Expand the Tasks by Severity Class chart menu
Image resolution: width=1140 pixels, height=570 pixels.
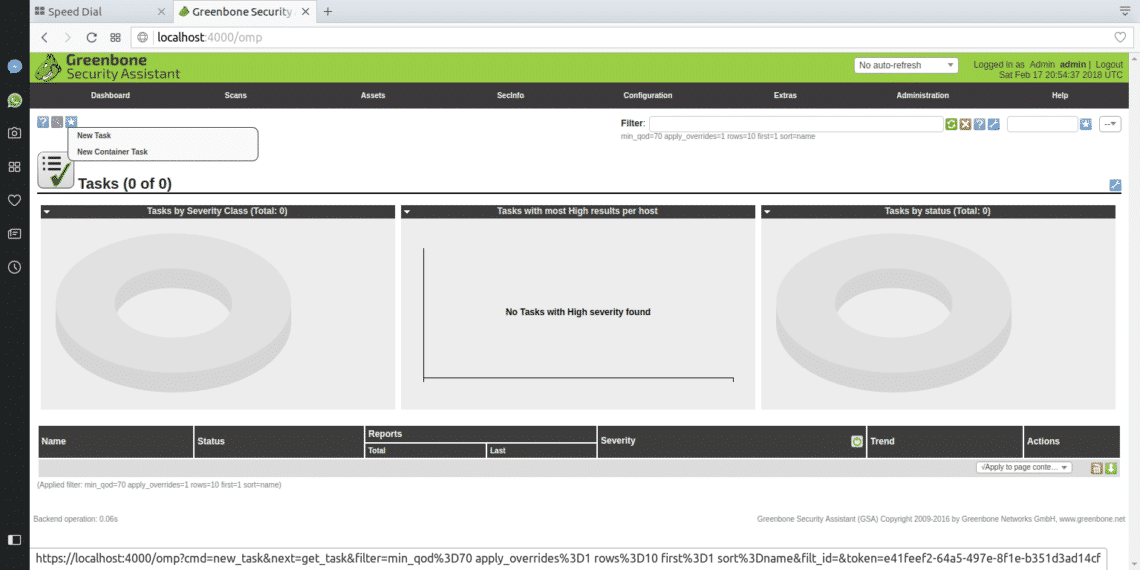point(47,212)
